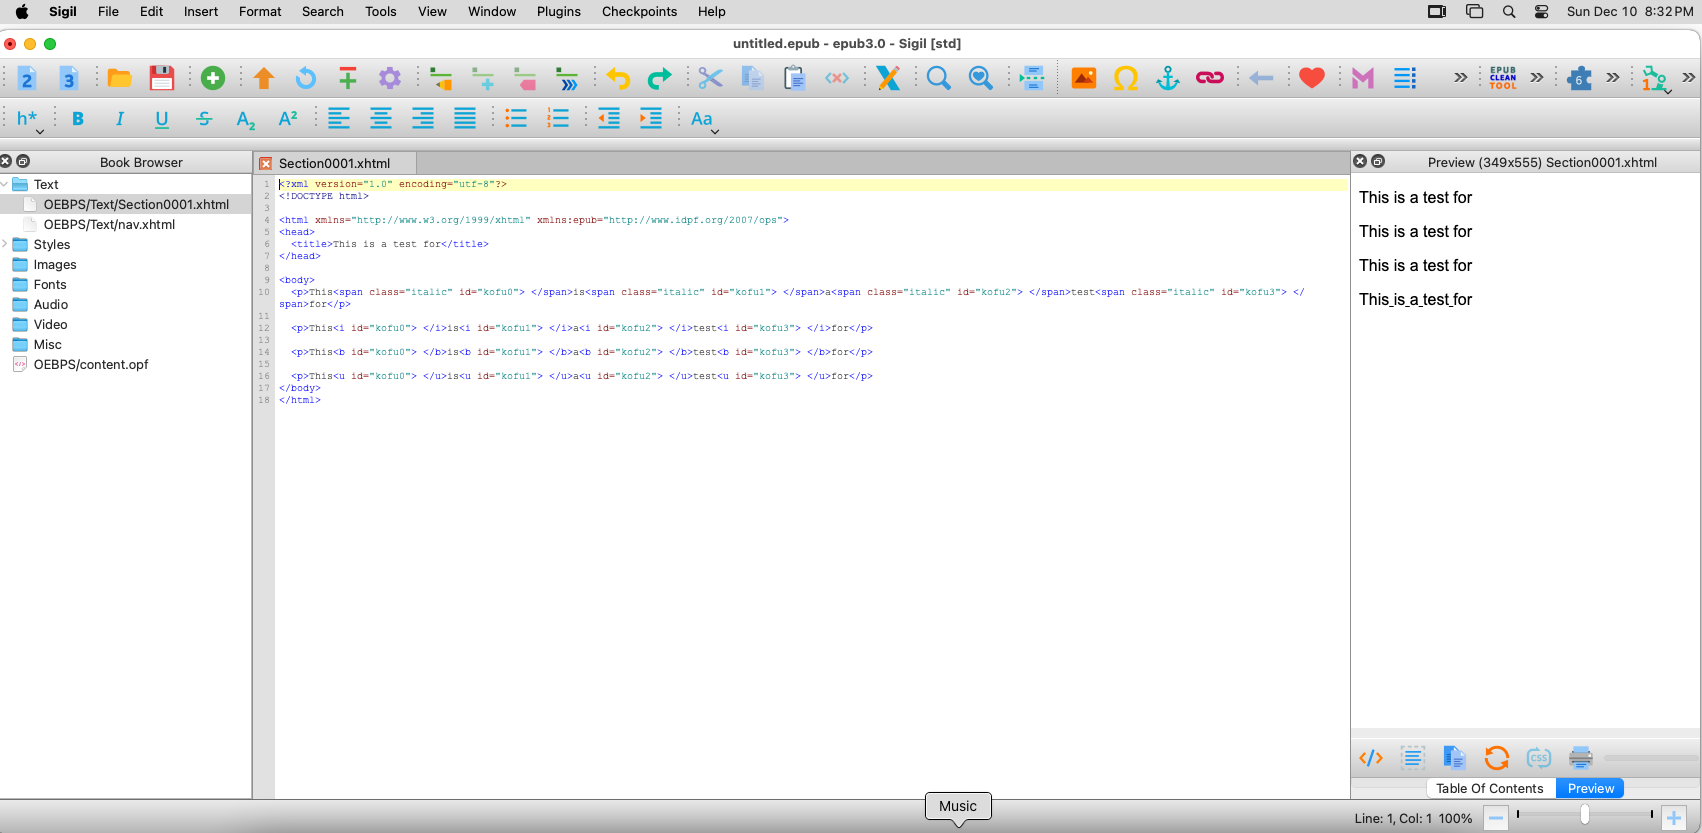The width and height of the screenshot is (1702, 833).
Task: Float the Book Browser panel
Action: pos(23,161)
